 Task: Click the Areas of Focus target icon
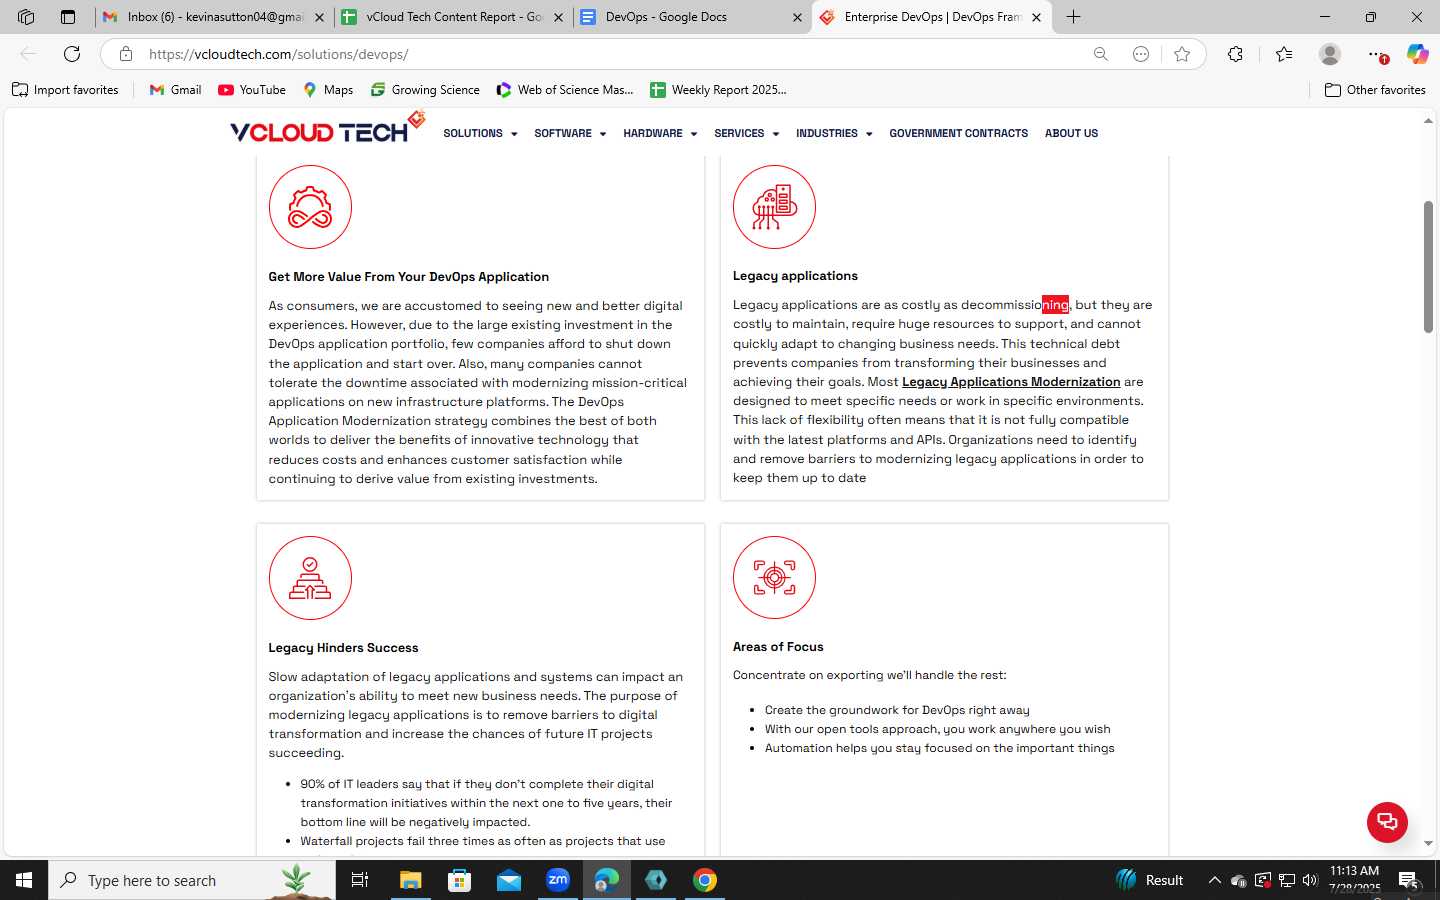point(774,578)
